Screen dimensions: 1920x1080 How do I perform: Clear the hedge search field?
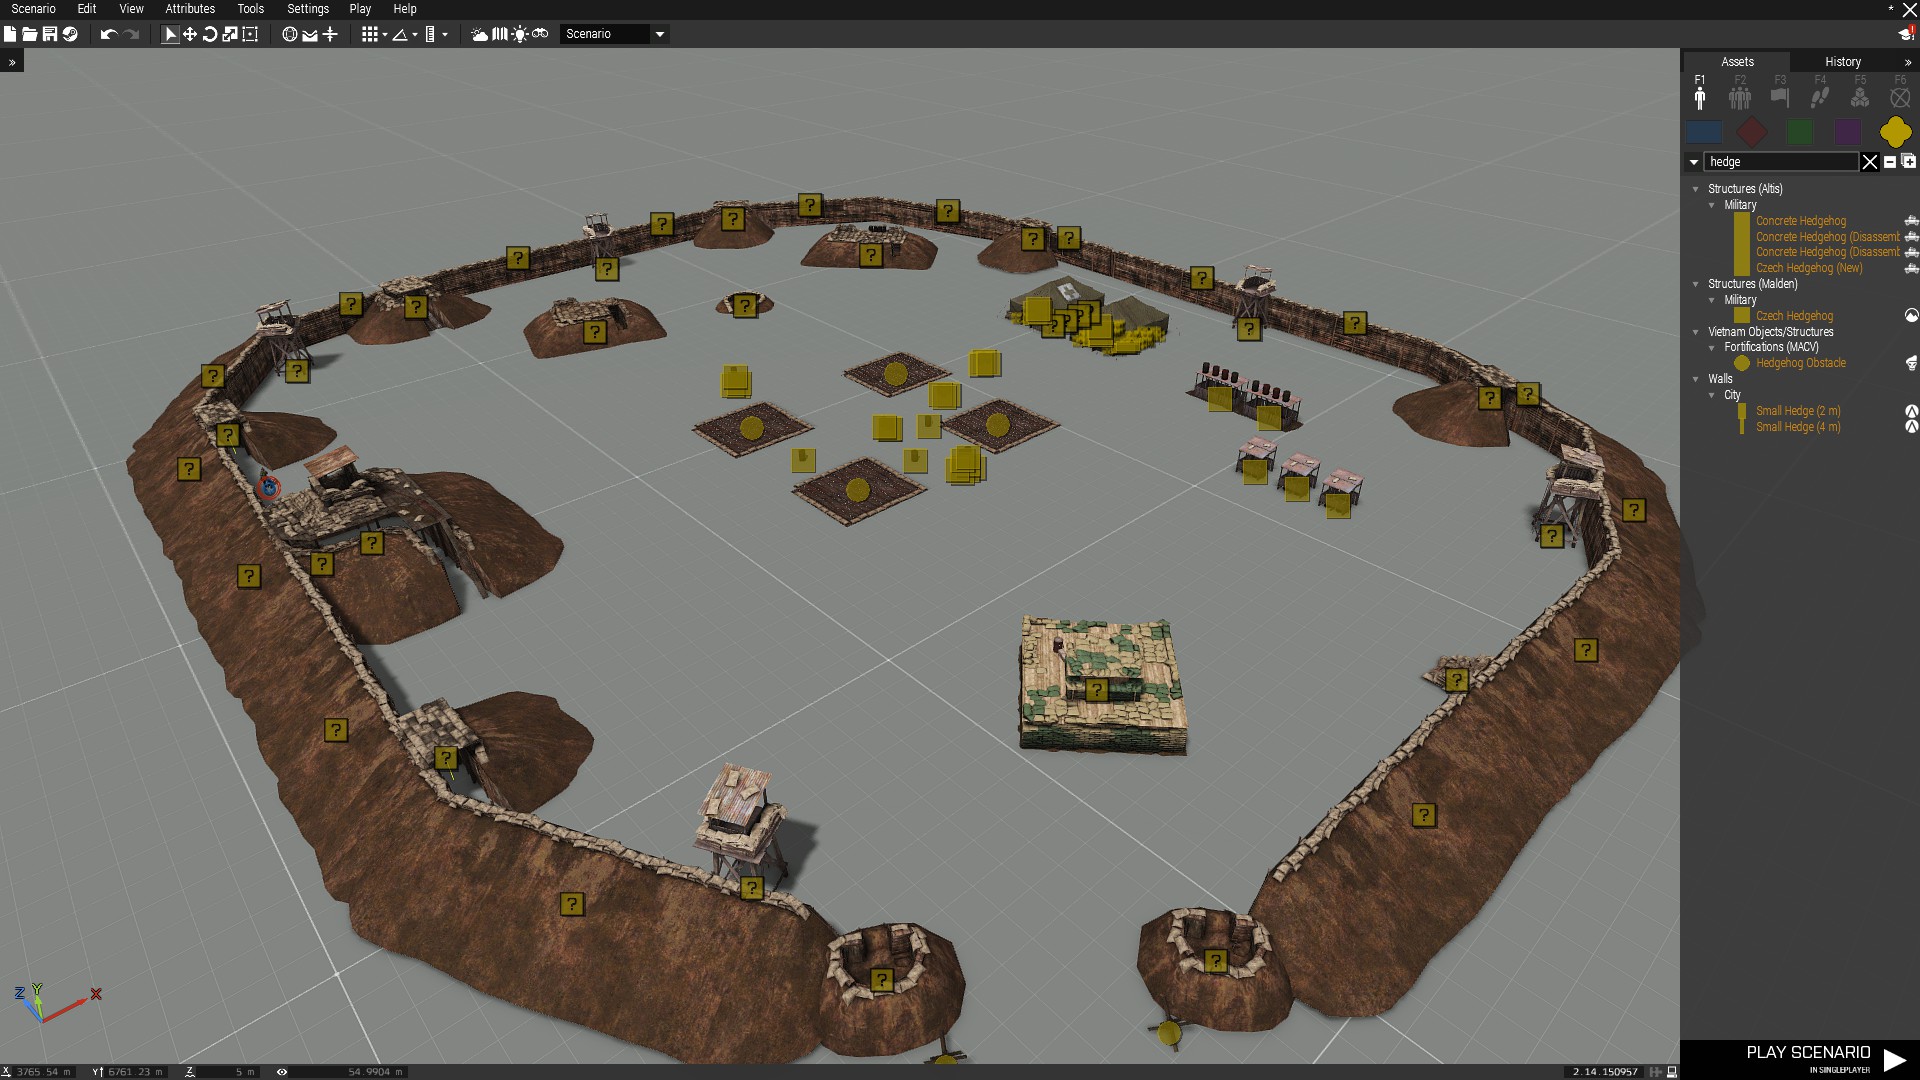pyautogui.click(x=1869, y=162)
